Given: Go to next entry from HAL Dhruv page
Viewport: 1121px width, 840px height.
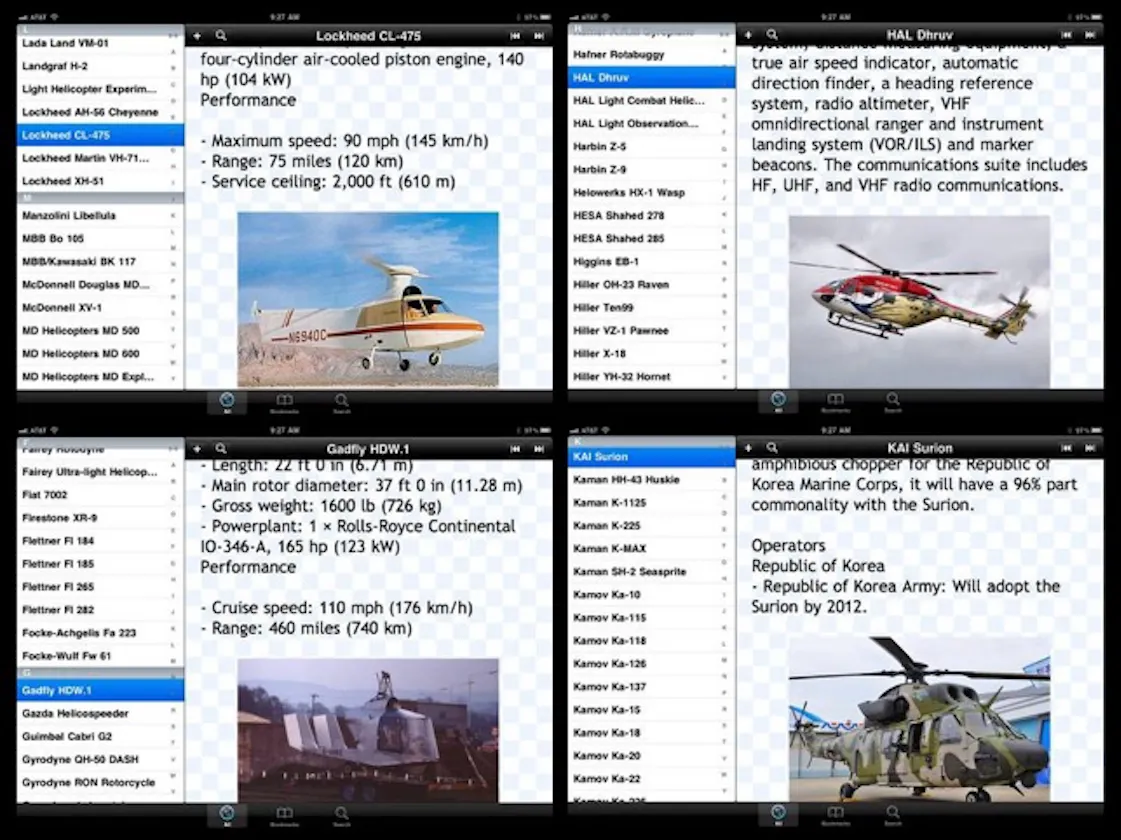Looking at the screenshot, I should point(1090,34).
